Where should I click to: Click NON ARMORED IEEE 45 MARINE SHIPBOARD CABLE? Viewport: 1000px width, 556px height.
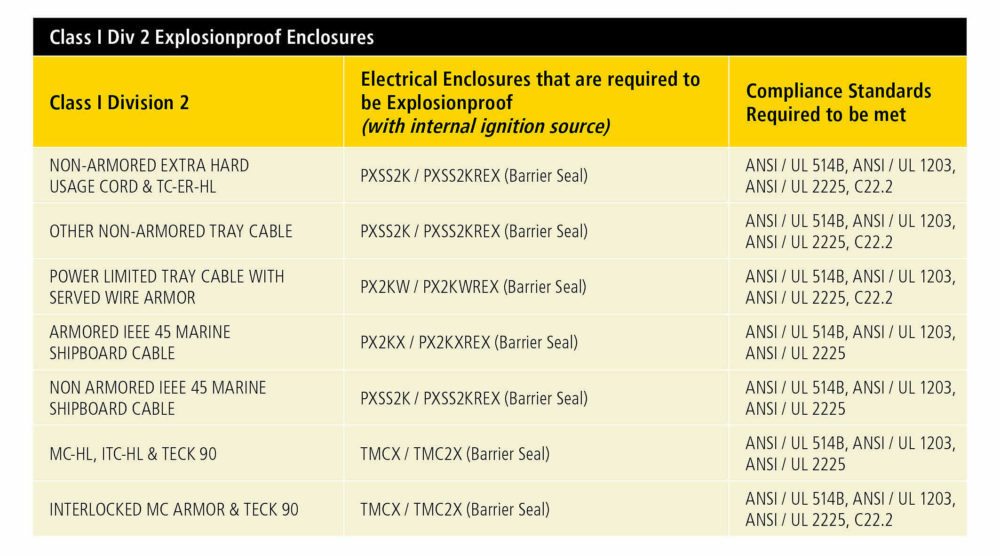pyautogui.click(x=158, y=398)
